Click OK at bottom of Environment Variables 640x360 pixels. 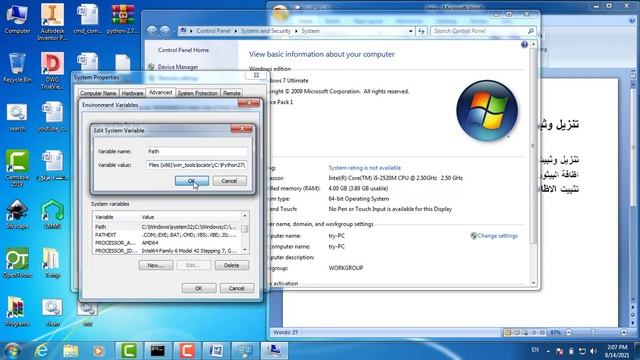click(199, 288)
